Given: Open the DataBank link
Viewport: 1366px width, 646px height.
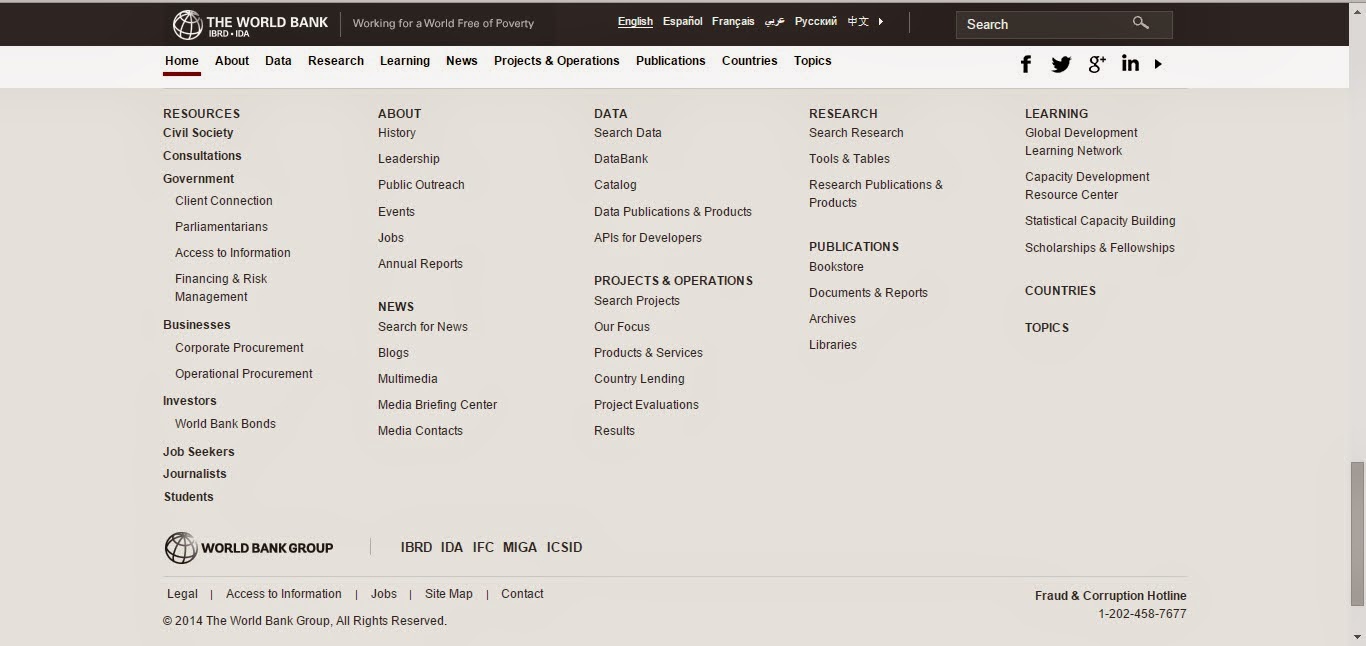Looking at the screenshot, I should pos(621,159).
